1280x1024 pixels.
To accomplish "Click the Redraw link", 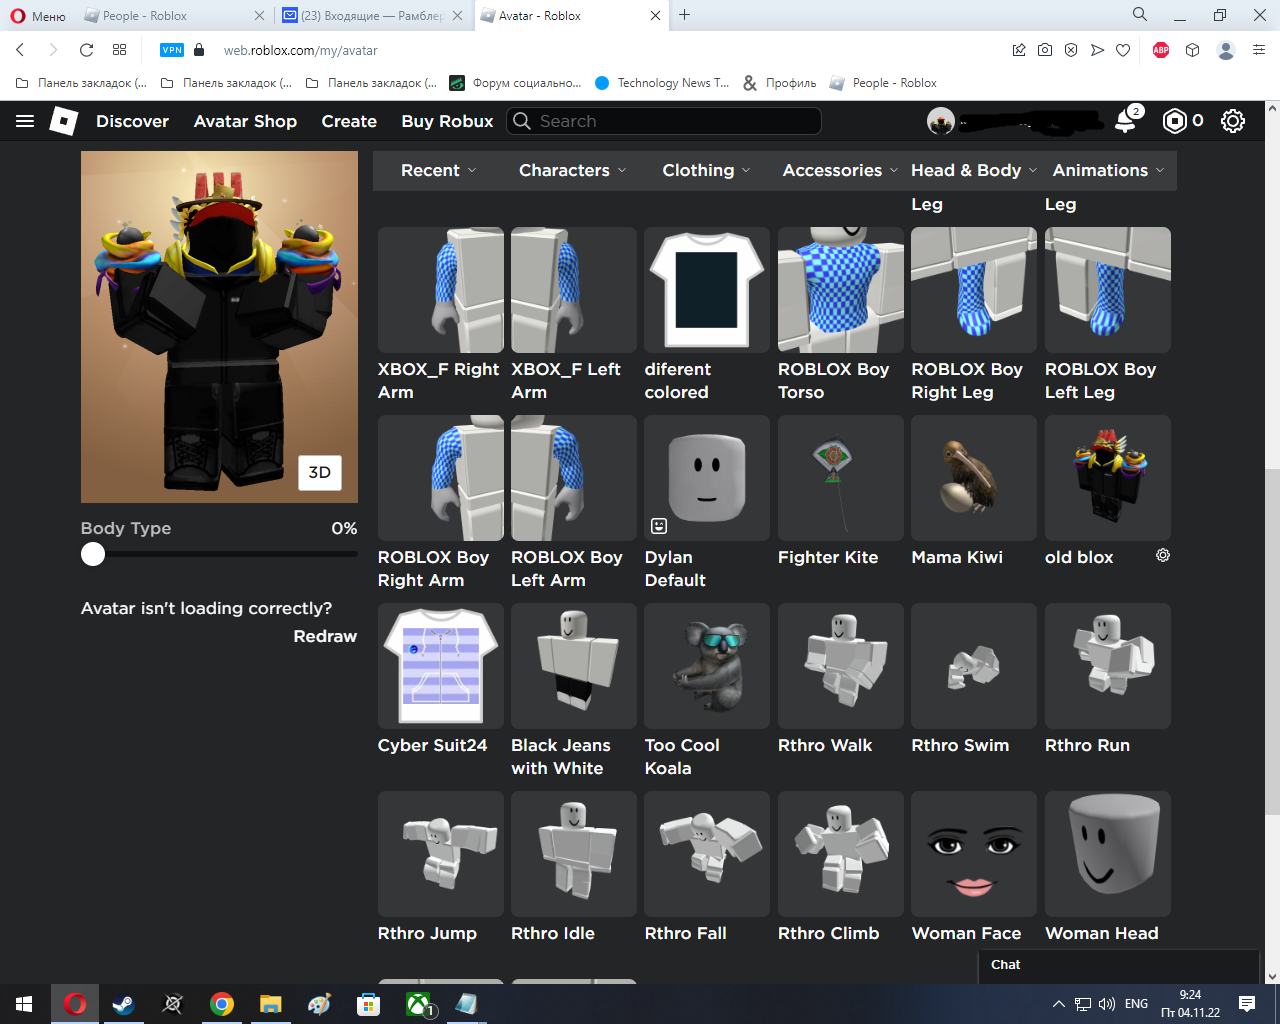I will (x=325, y=636).
